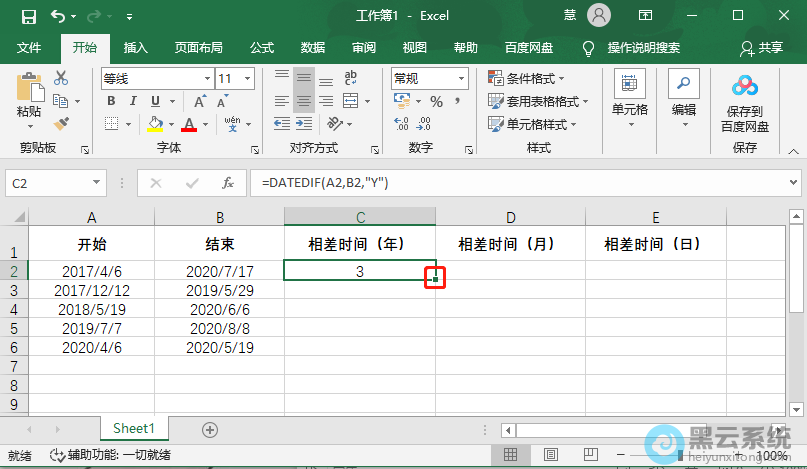807x469 pixels.
Task: Click the 粘贴 paste button
Action: [x=29, y=100]
